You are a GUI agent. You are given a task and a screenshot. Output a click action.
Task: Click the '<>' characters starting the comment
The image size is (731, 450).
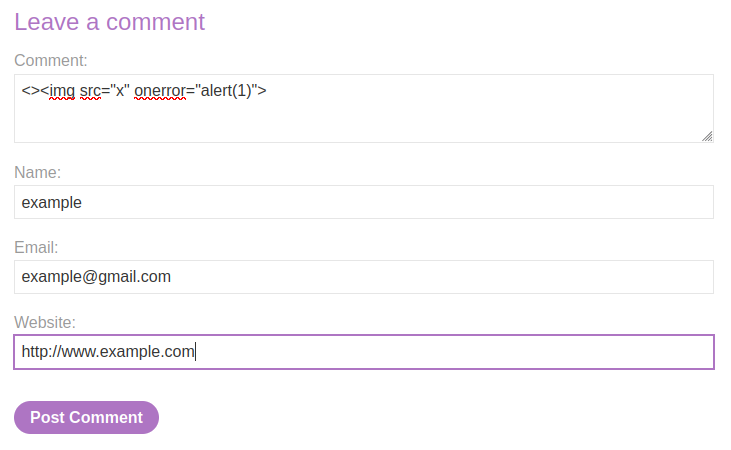point(30,90)
